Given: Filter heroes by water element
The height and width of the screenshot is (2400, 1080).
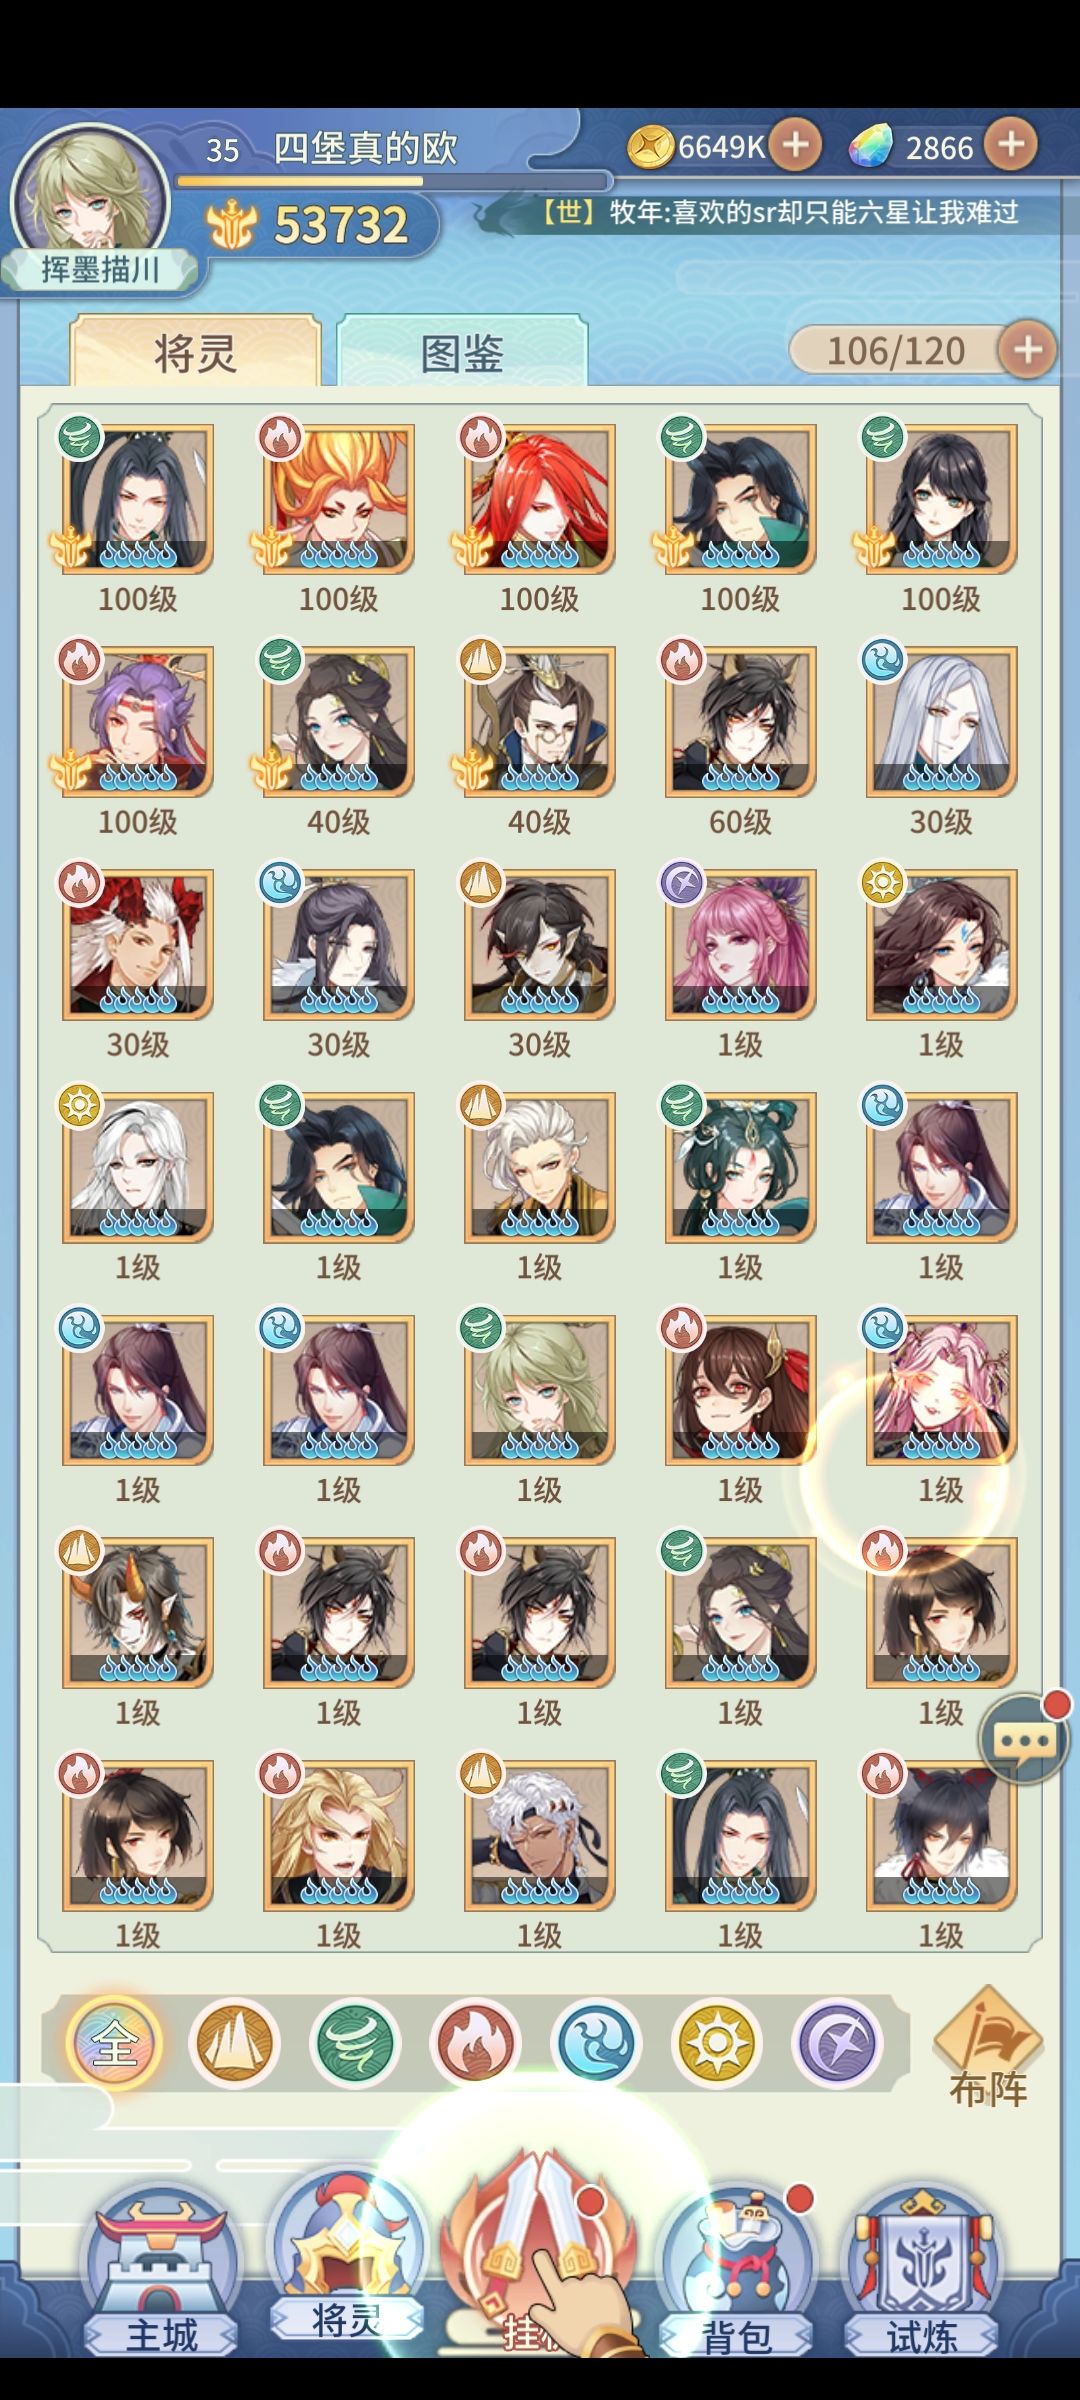Looking at the screenshot, I should coord(596,2045).
